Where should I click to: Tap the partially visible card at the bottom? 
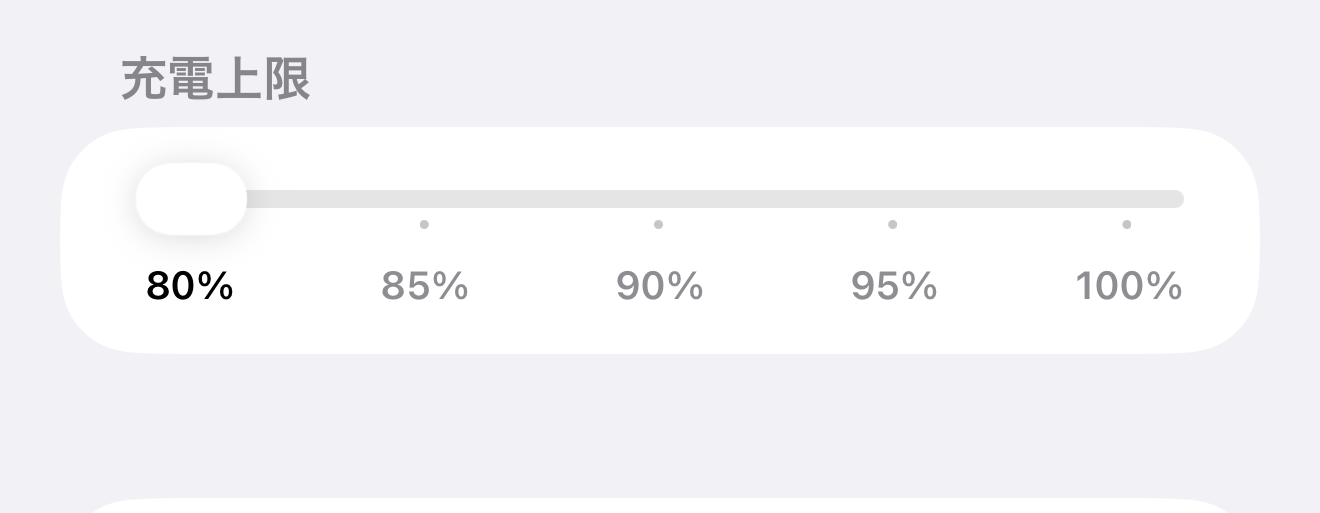(x=660, y=506)
